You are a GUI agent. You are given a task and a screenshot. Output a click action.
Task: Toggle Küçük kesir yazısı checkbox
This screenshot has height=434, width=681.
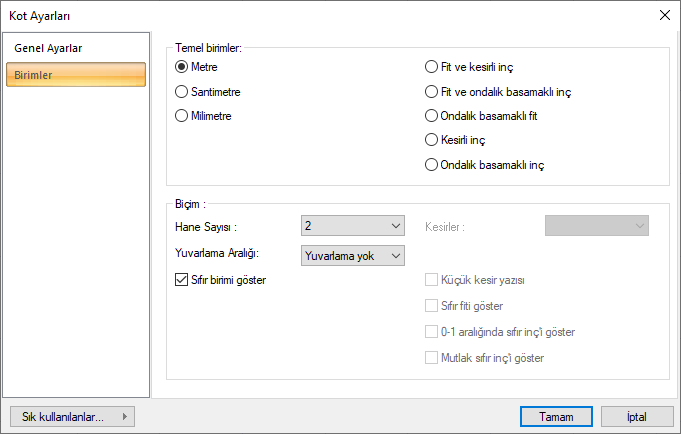432,280
